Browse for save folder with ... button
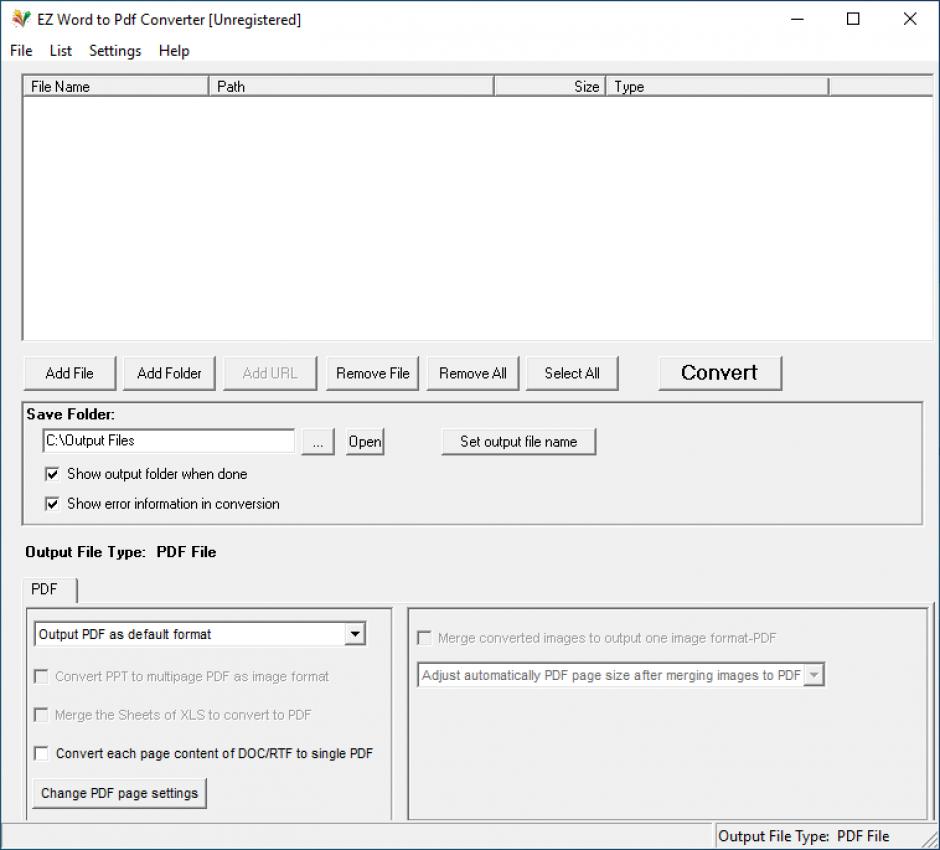Image resolution: width=940 pixels, height=850 pixels. [x=318, y=442]
